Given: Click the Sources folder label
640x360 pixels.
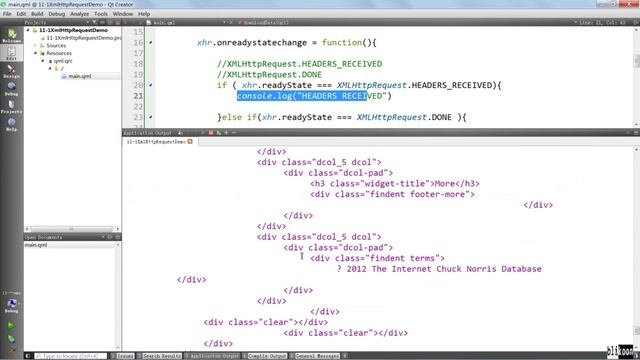Looking at the screenshot, I should tap(56, 45).
